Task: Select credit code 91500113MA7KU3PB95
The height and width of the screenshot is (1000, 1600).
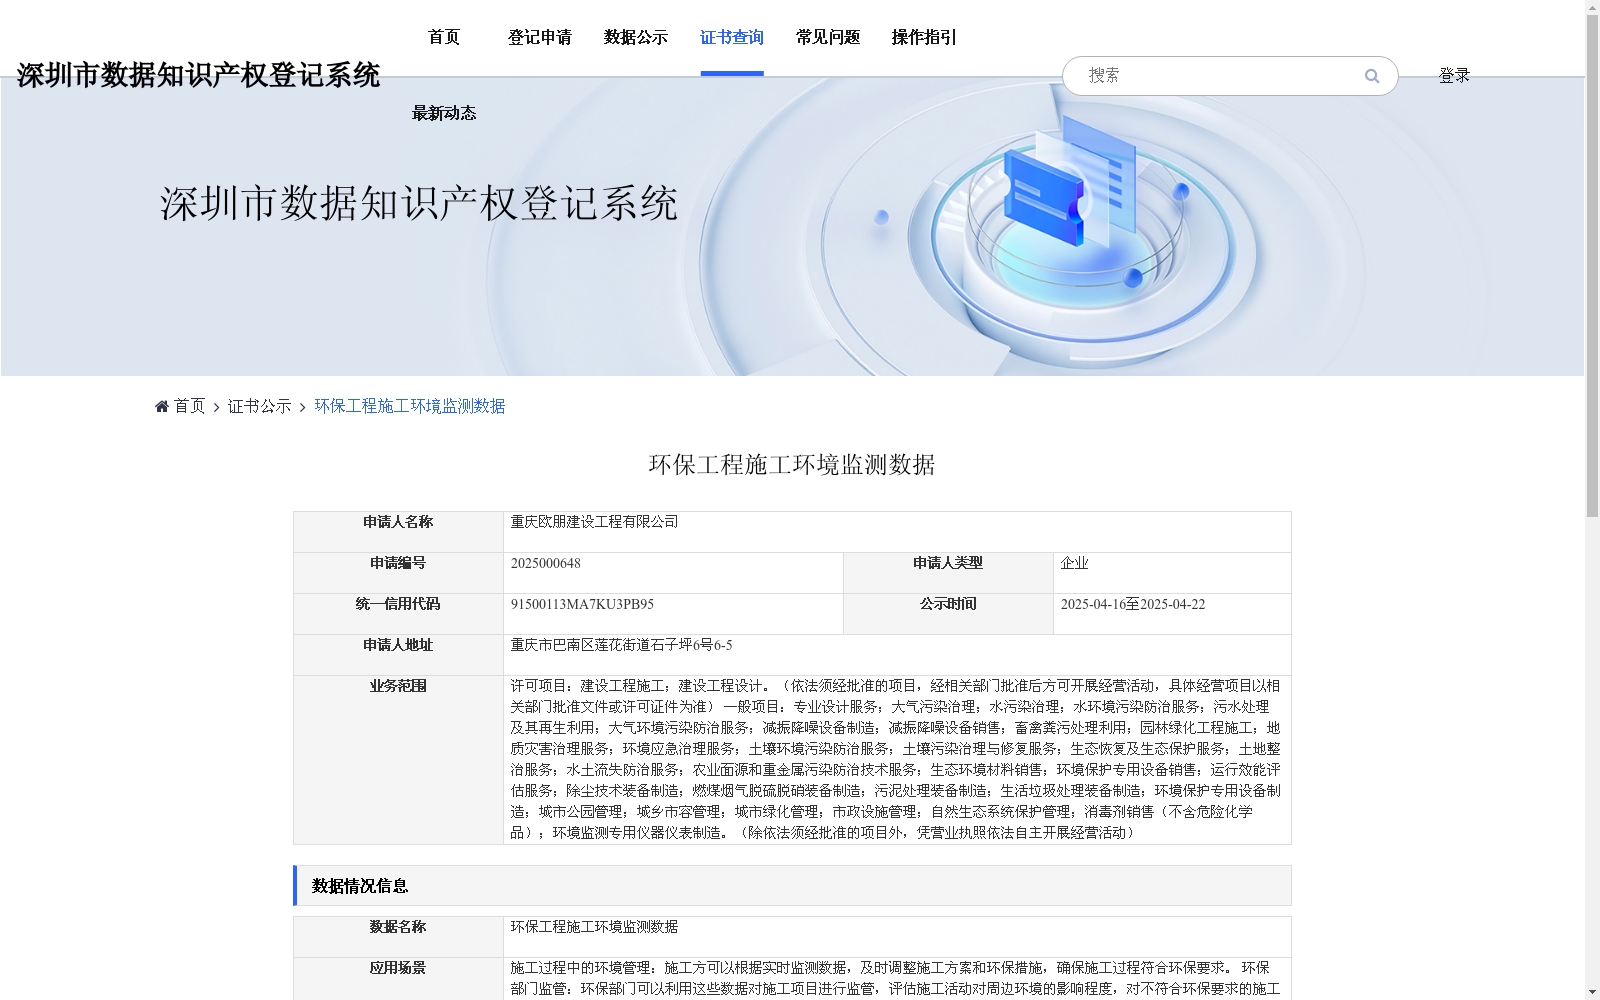Action: (582, 604)
